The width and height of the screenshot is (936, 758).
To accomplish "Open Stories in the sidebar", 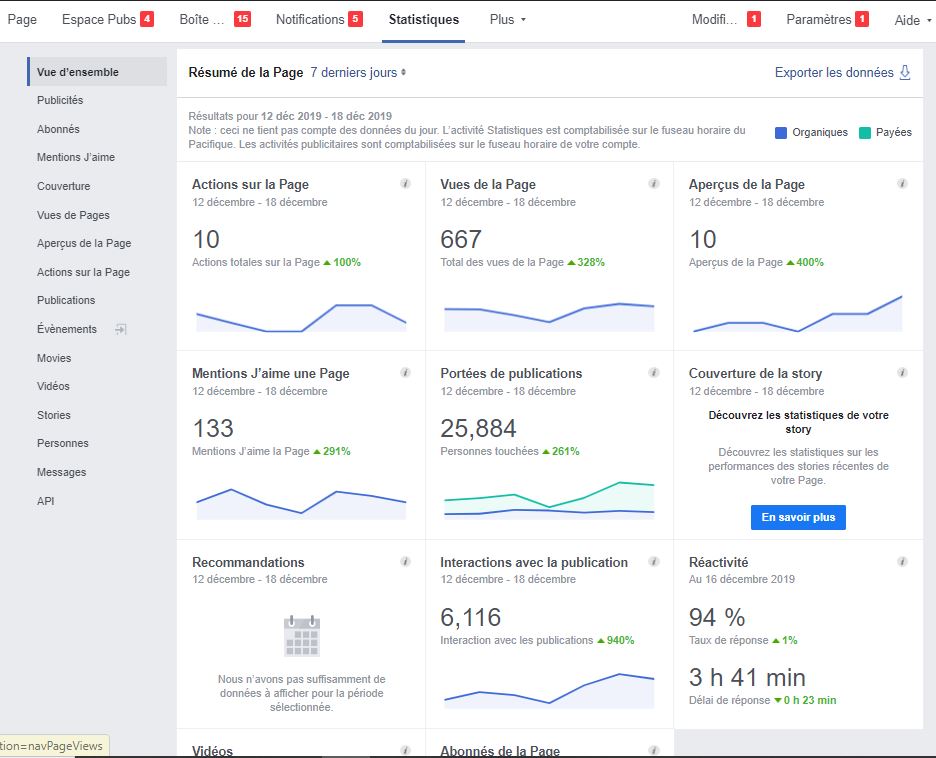I will click(x=54, y=415).
